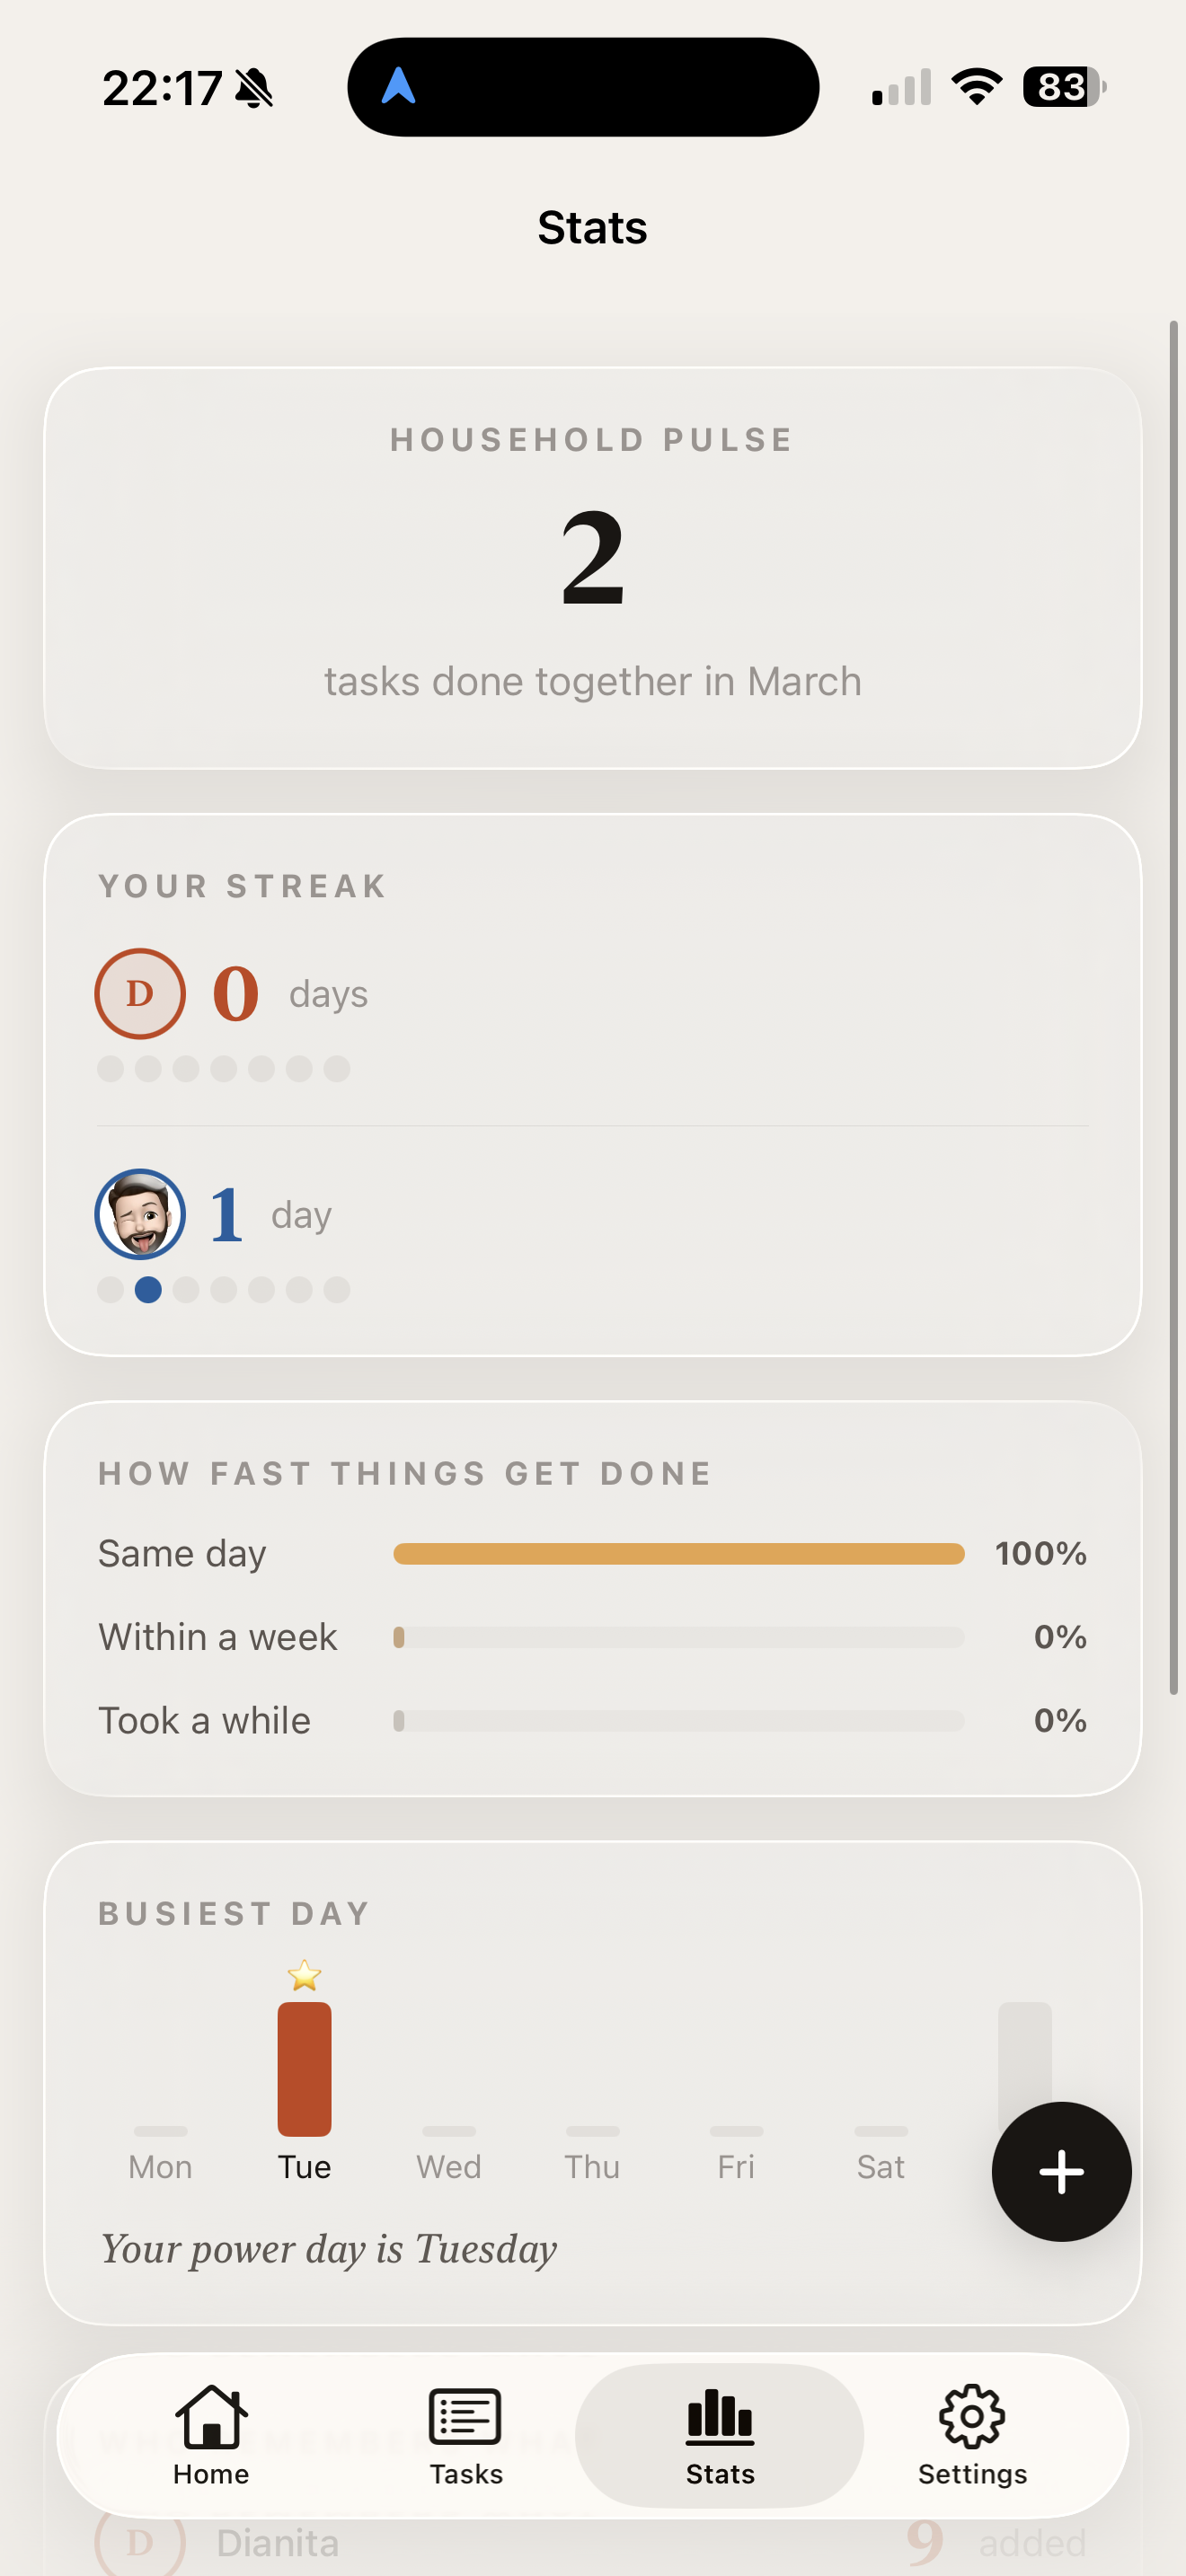Screen dimensions: 1186x2576
Task: Tap the orange D avatar circle
Action: coord(140,993)
